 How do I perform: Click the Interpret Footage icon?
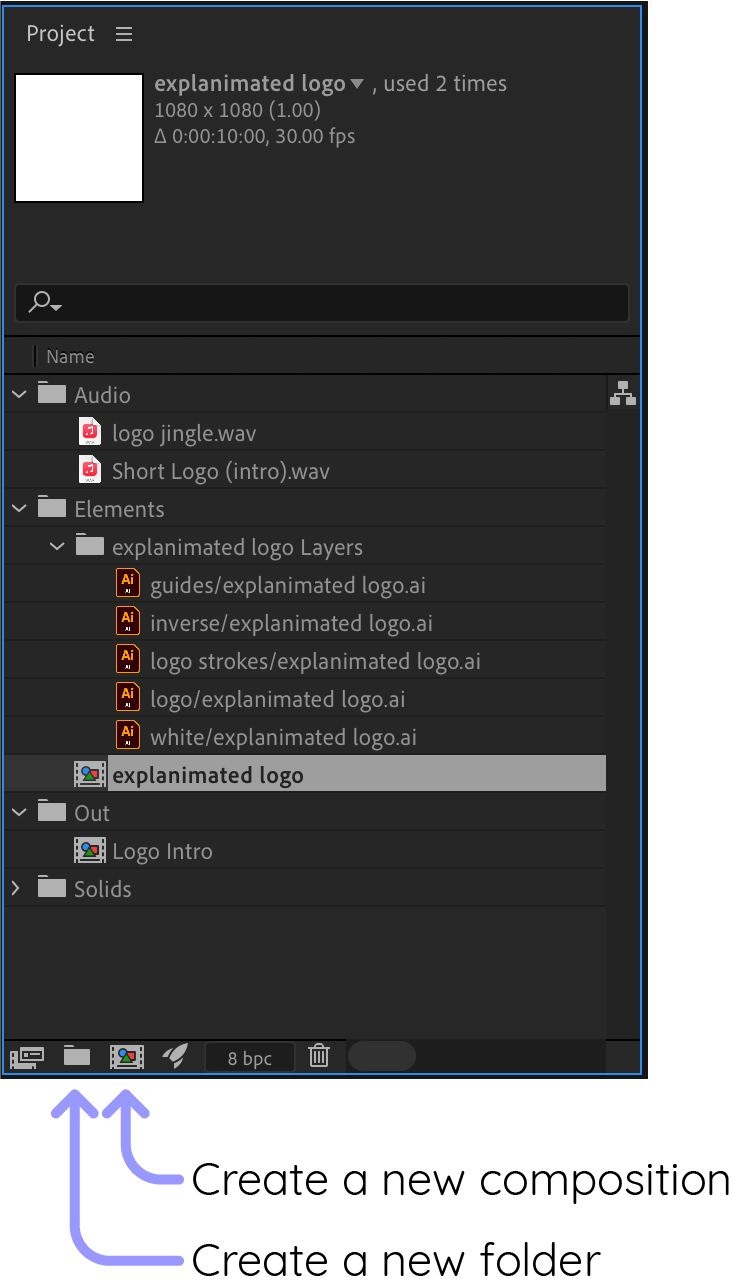pyautogui.click(x=27, y=1057)
